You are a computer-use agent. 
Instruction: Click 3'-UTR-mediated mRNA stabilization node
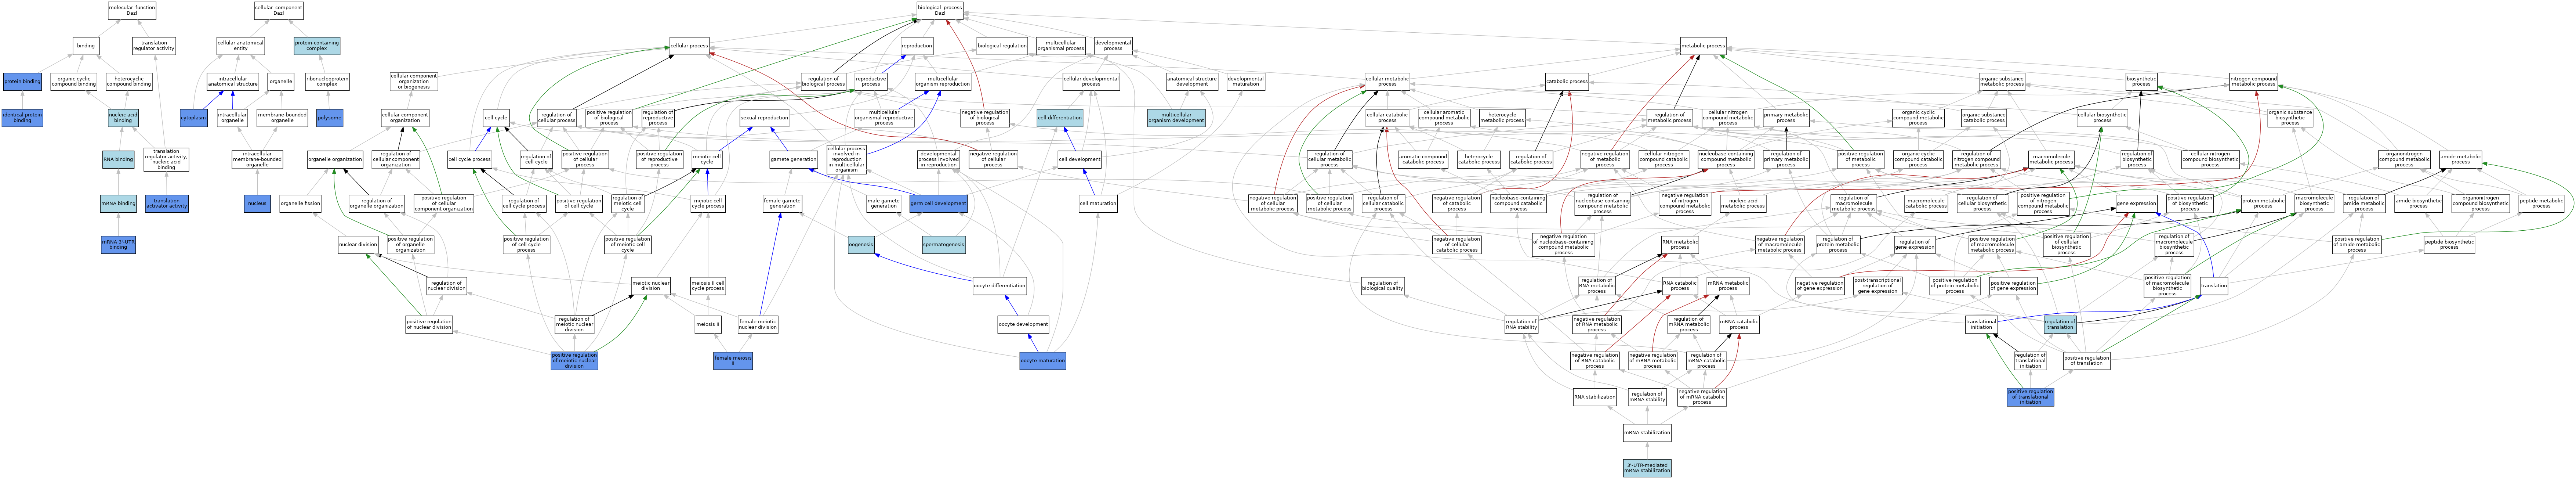[x=1647, y=468]
